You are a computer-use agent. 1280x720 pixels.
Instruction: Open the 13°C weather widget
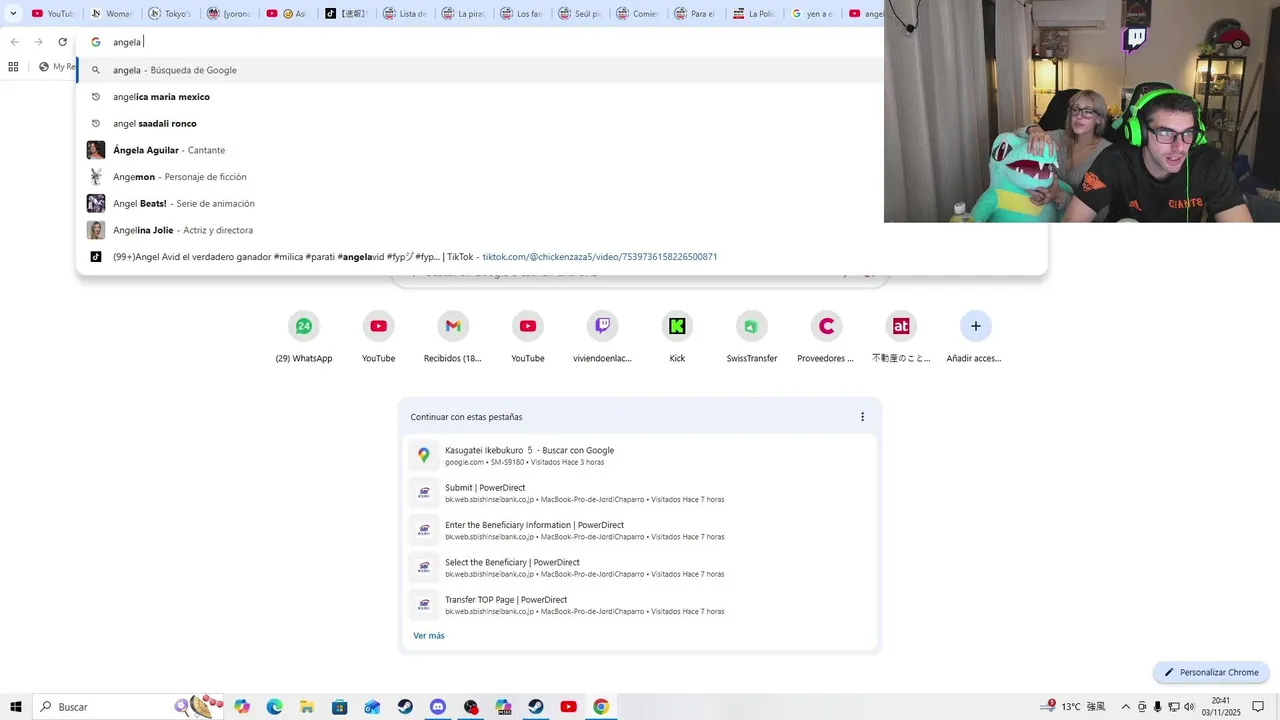1071,707
